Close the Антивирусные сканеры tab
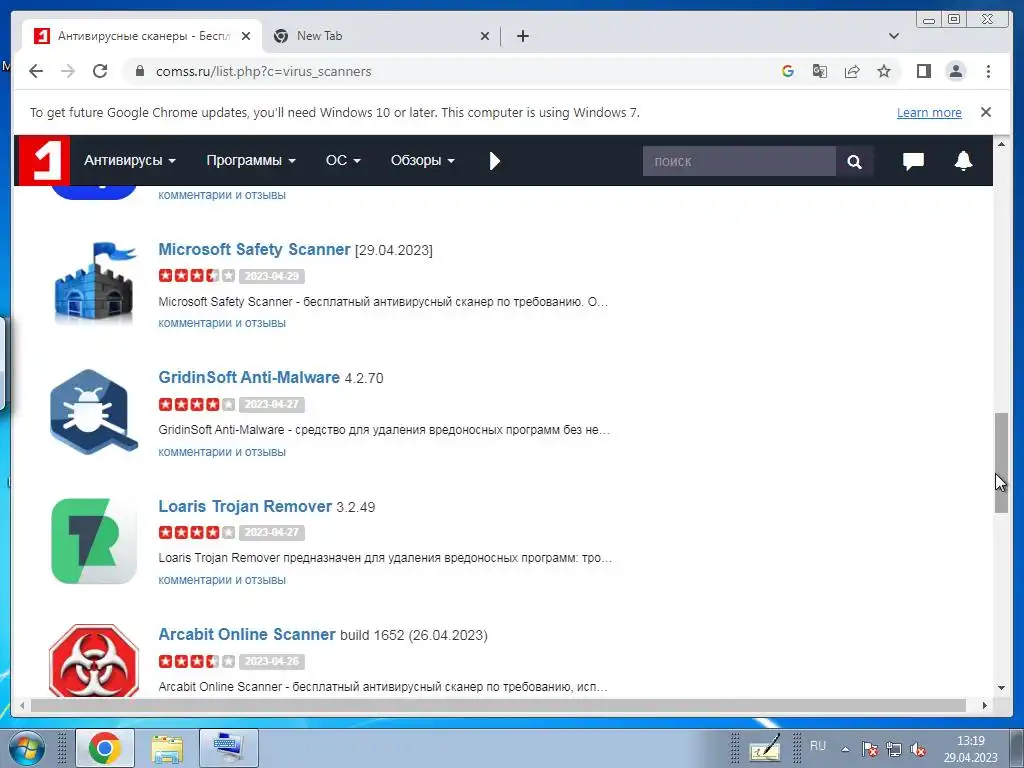 pyautogui.click(x=246, y=36)
